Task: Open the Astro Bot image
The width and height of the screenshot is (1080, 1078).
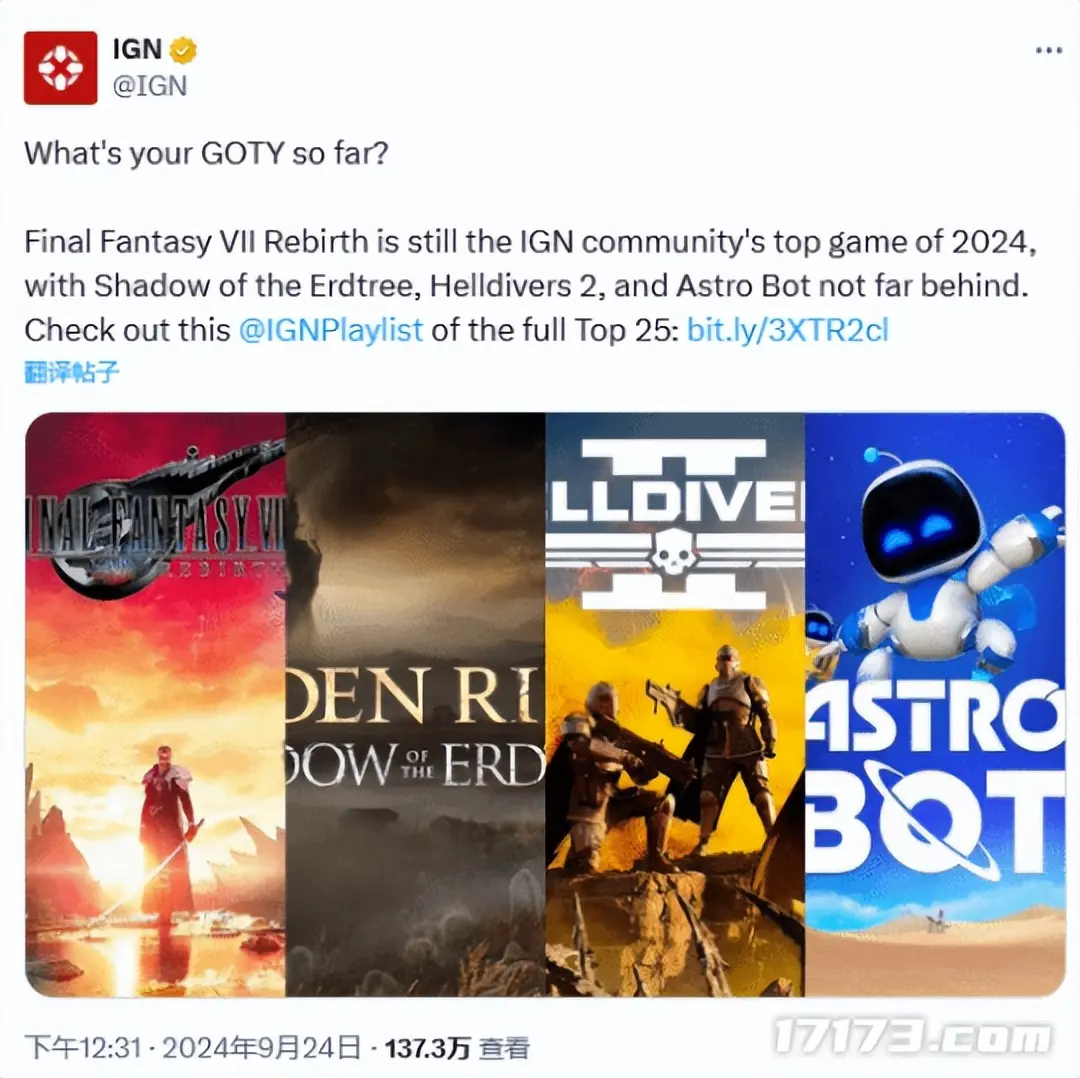Action: 935,704
